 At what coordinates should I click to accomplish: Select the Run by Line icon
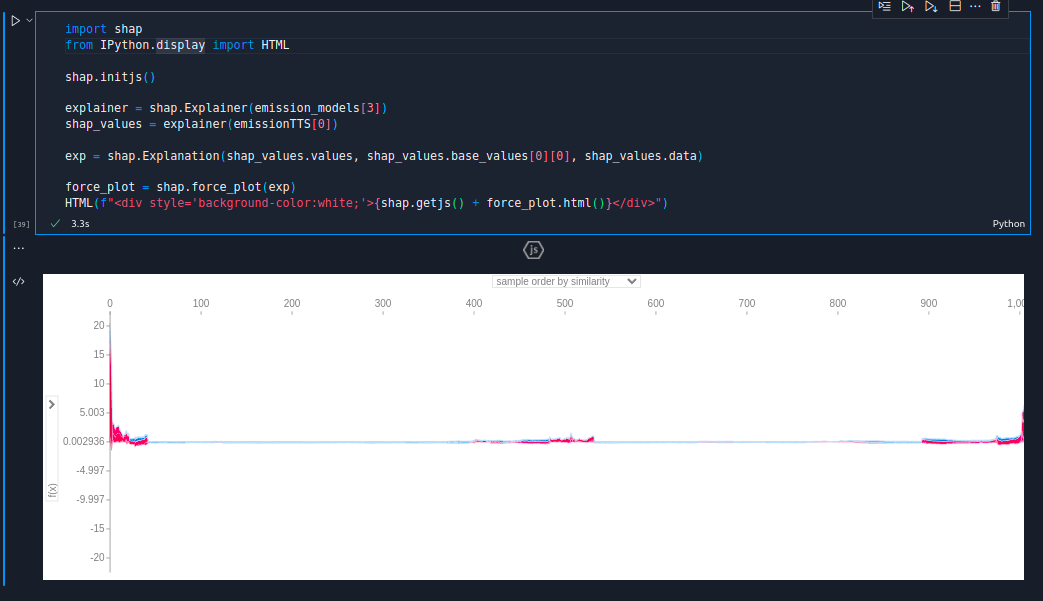coord(884,6)
